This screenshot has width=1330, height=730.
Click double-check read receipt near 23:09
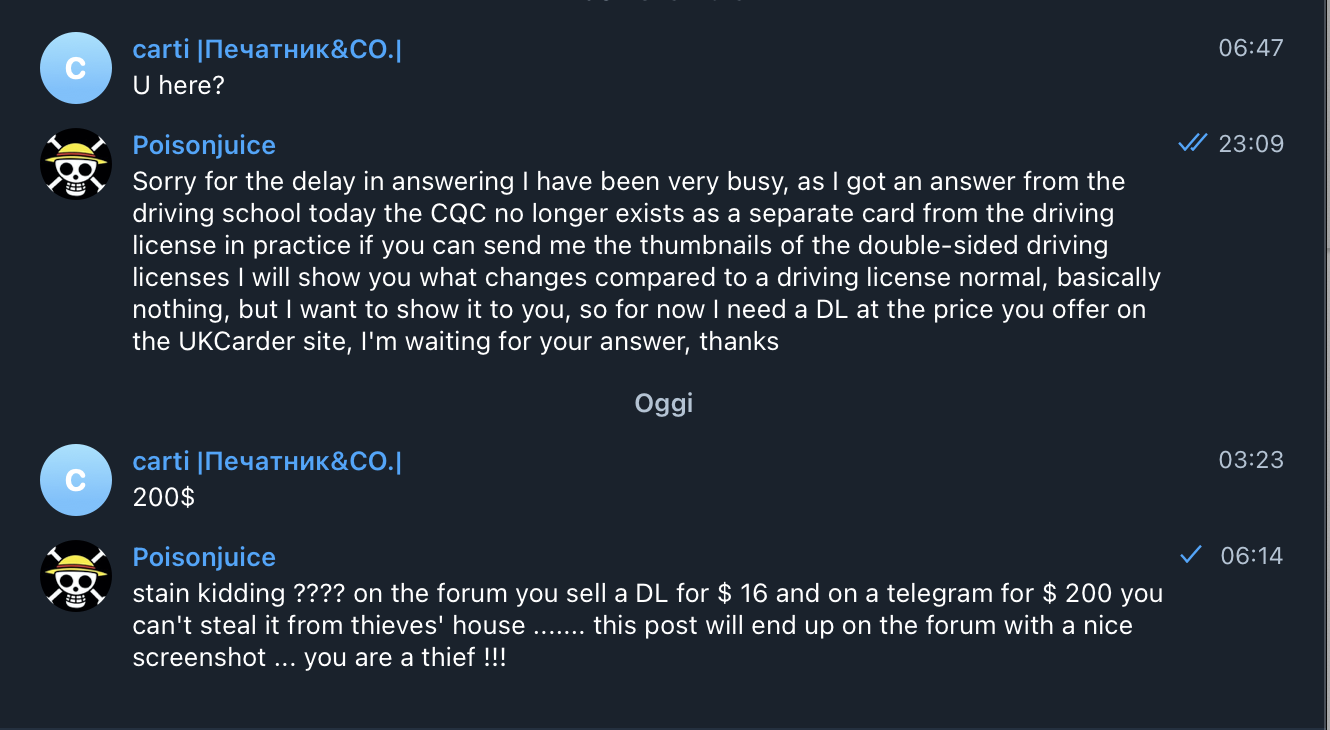coord(1192,144)
